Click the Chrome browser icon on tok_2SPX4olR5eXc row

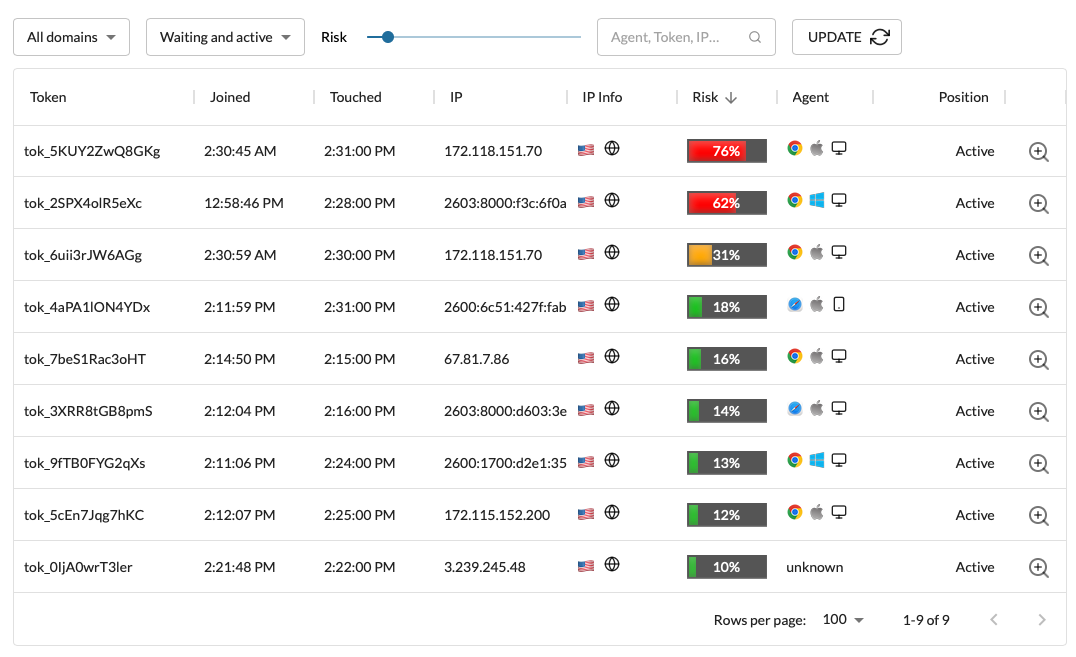point(795,199)
